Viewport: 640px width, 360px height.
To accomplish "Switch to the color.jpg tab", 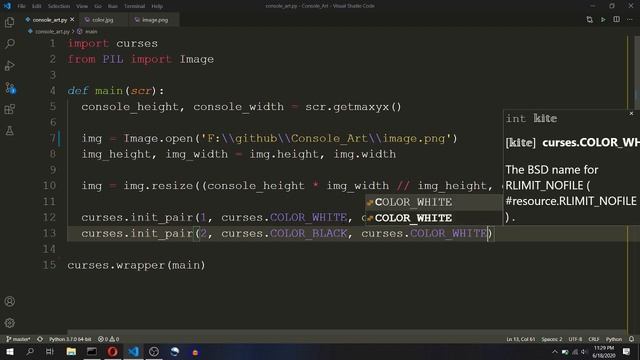I will coord(102,20).
